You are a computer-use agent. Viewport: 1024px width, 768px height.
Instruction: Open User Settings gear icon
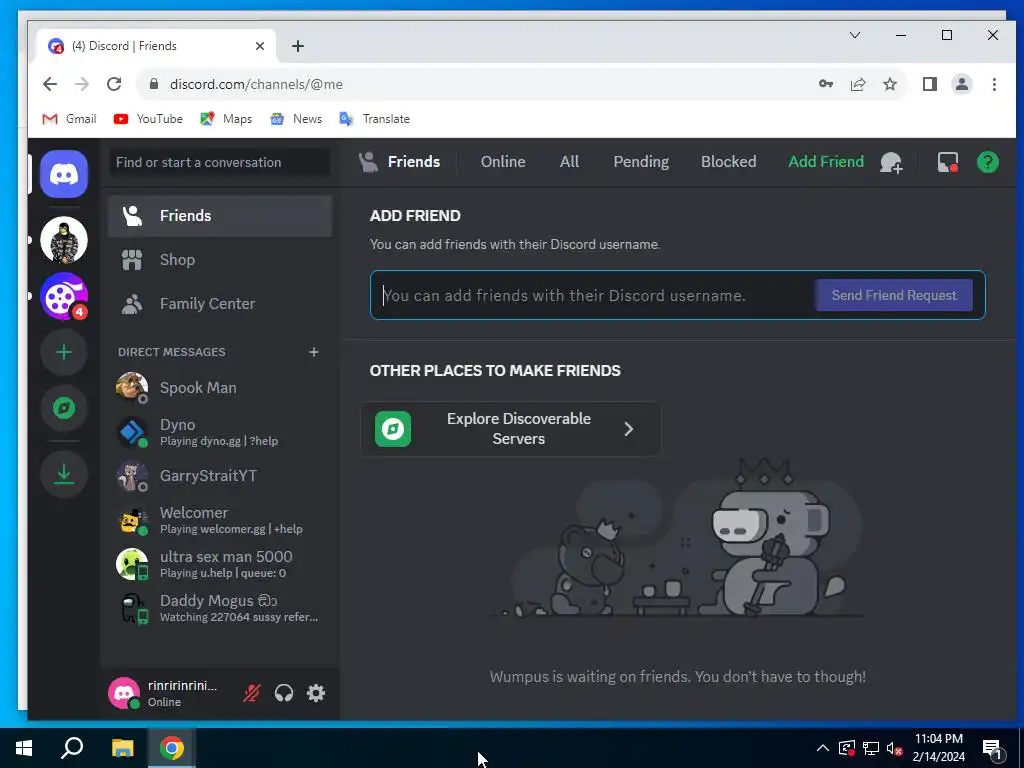click(316, 693)
